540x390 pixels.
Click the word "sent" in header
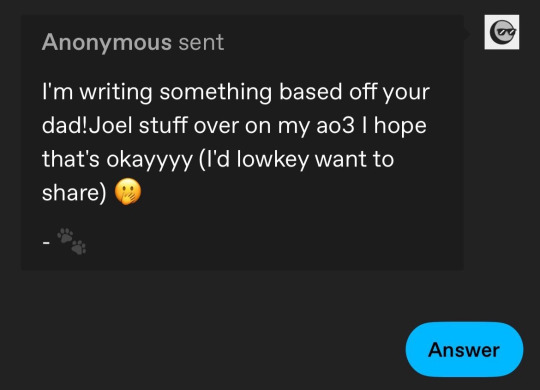[x=201, y=43]
